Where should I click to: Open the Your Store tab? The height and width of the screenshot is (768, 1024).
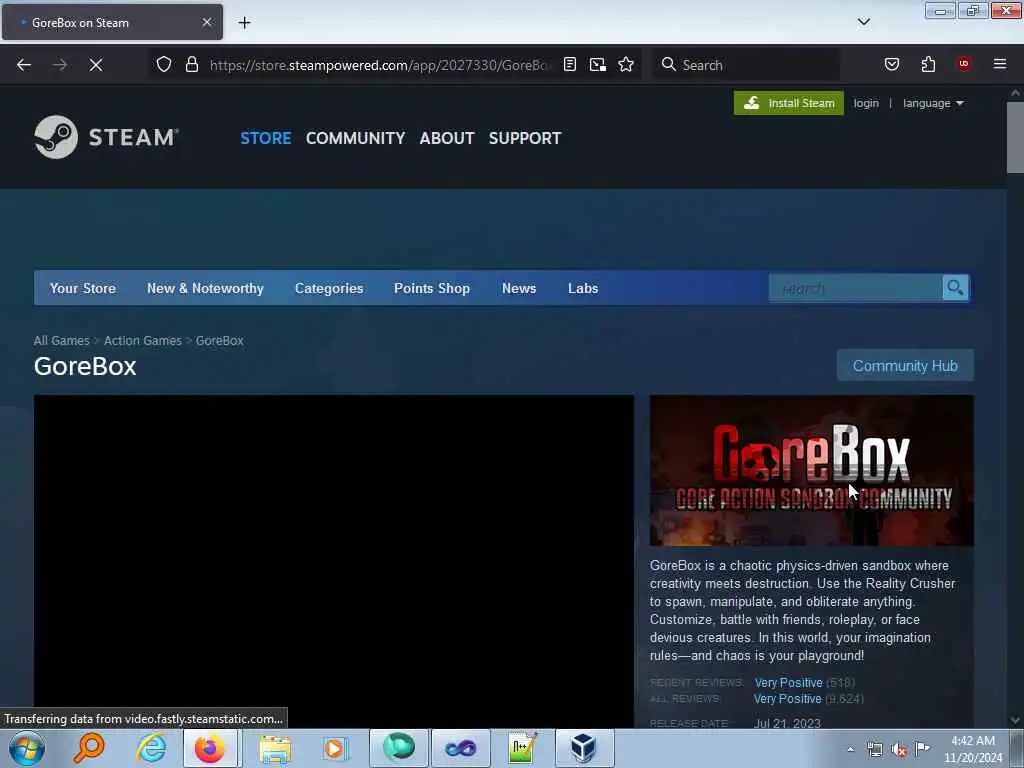pyautogui.click(x=83, y=288)
